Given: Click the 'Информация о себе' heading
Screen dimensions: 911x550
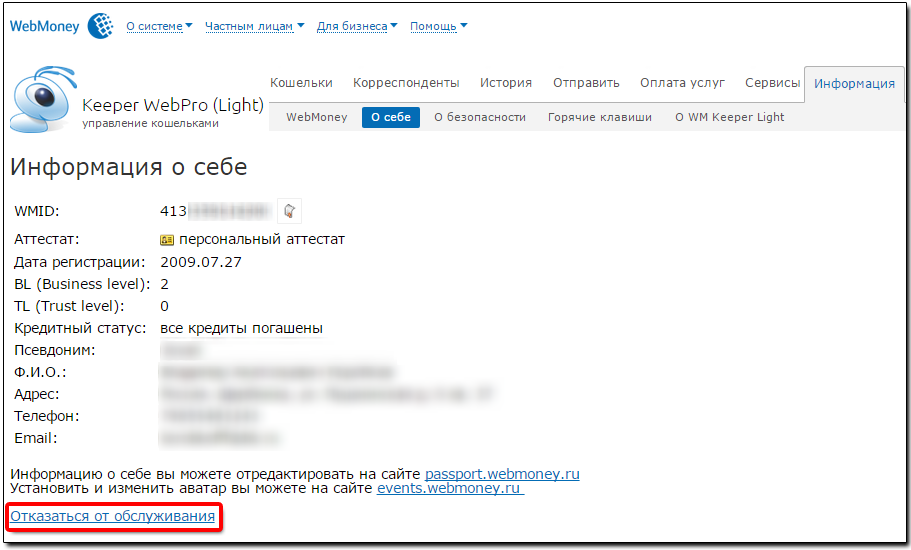Looking at the screenshot, I should click(129, 167).
